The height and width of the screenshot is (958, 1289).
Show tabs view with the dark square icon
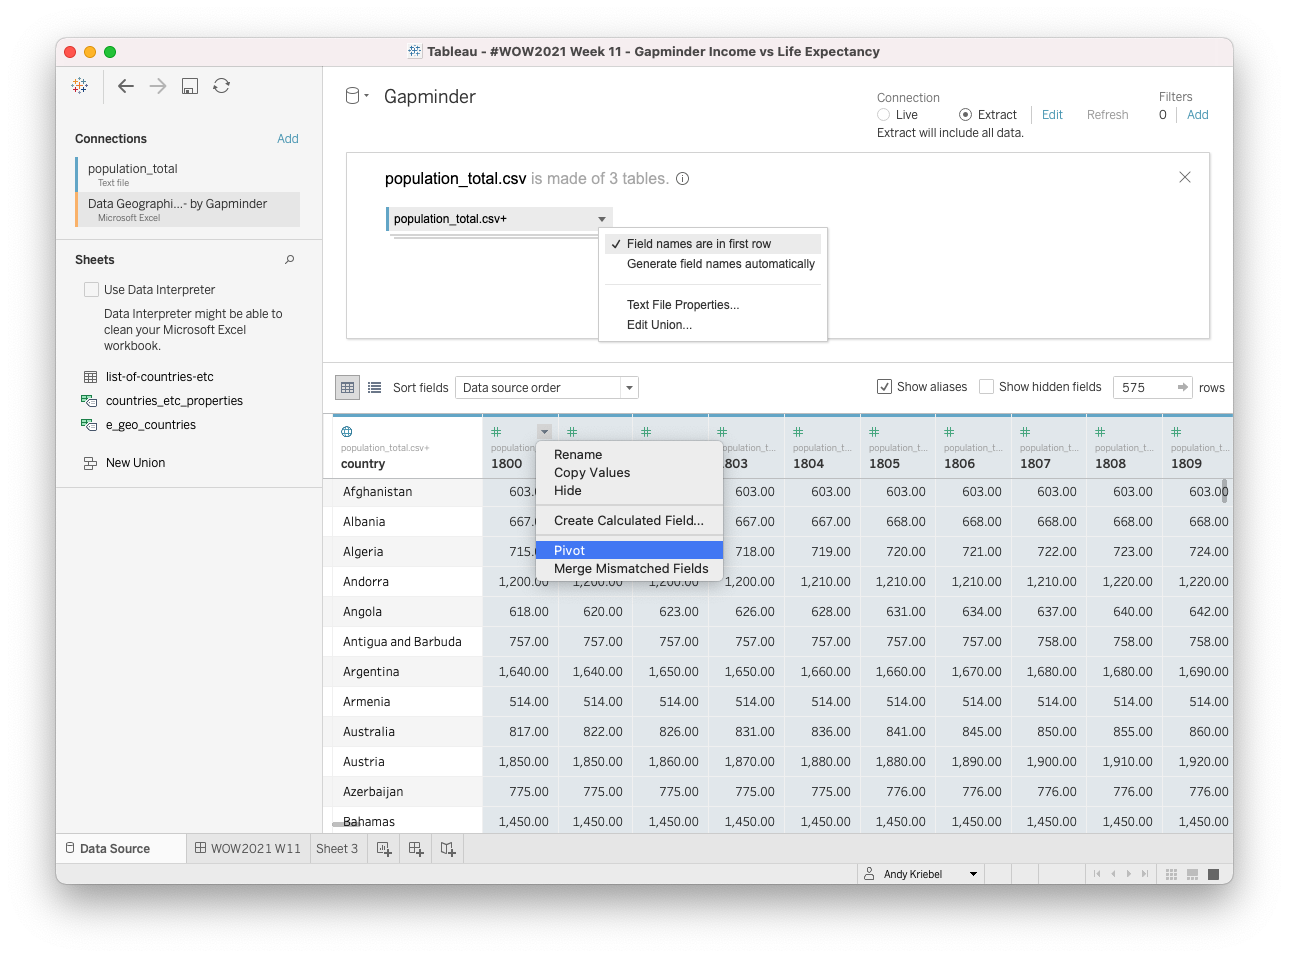point(1213,874)
